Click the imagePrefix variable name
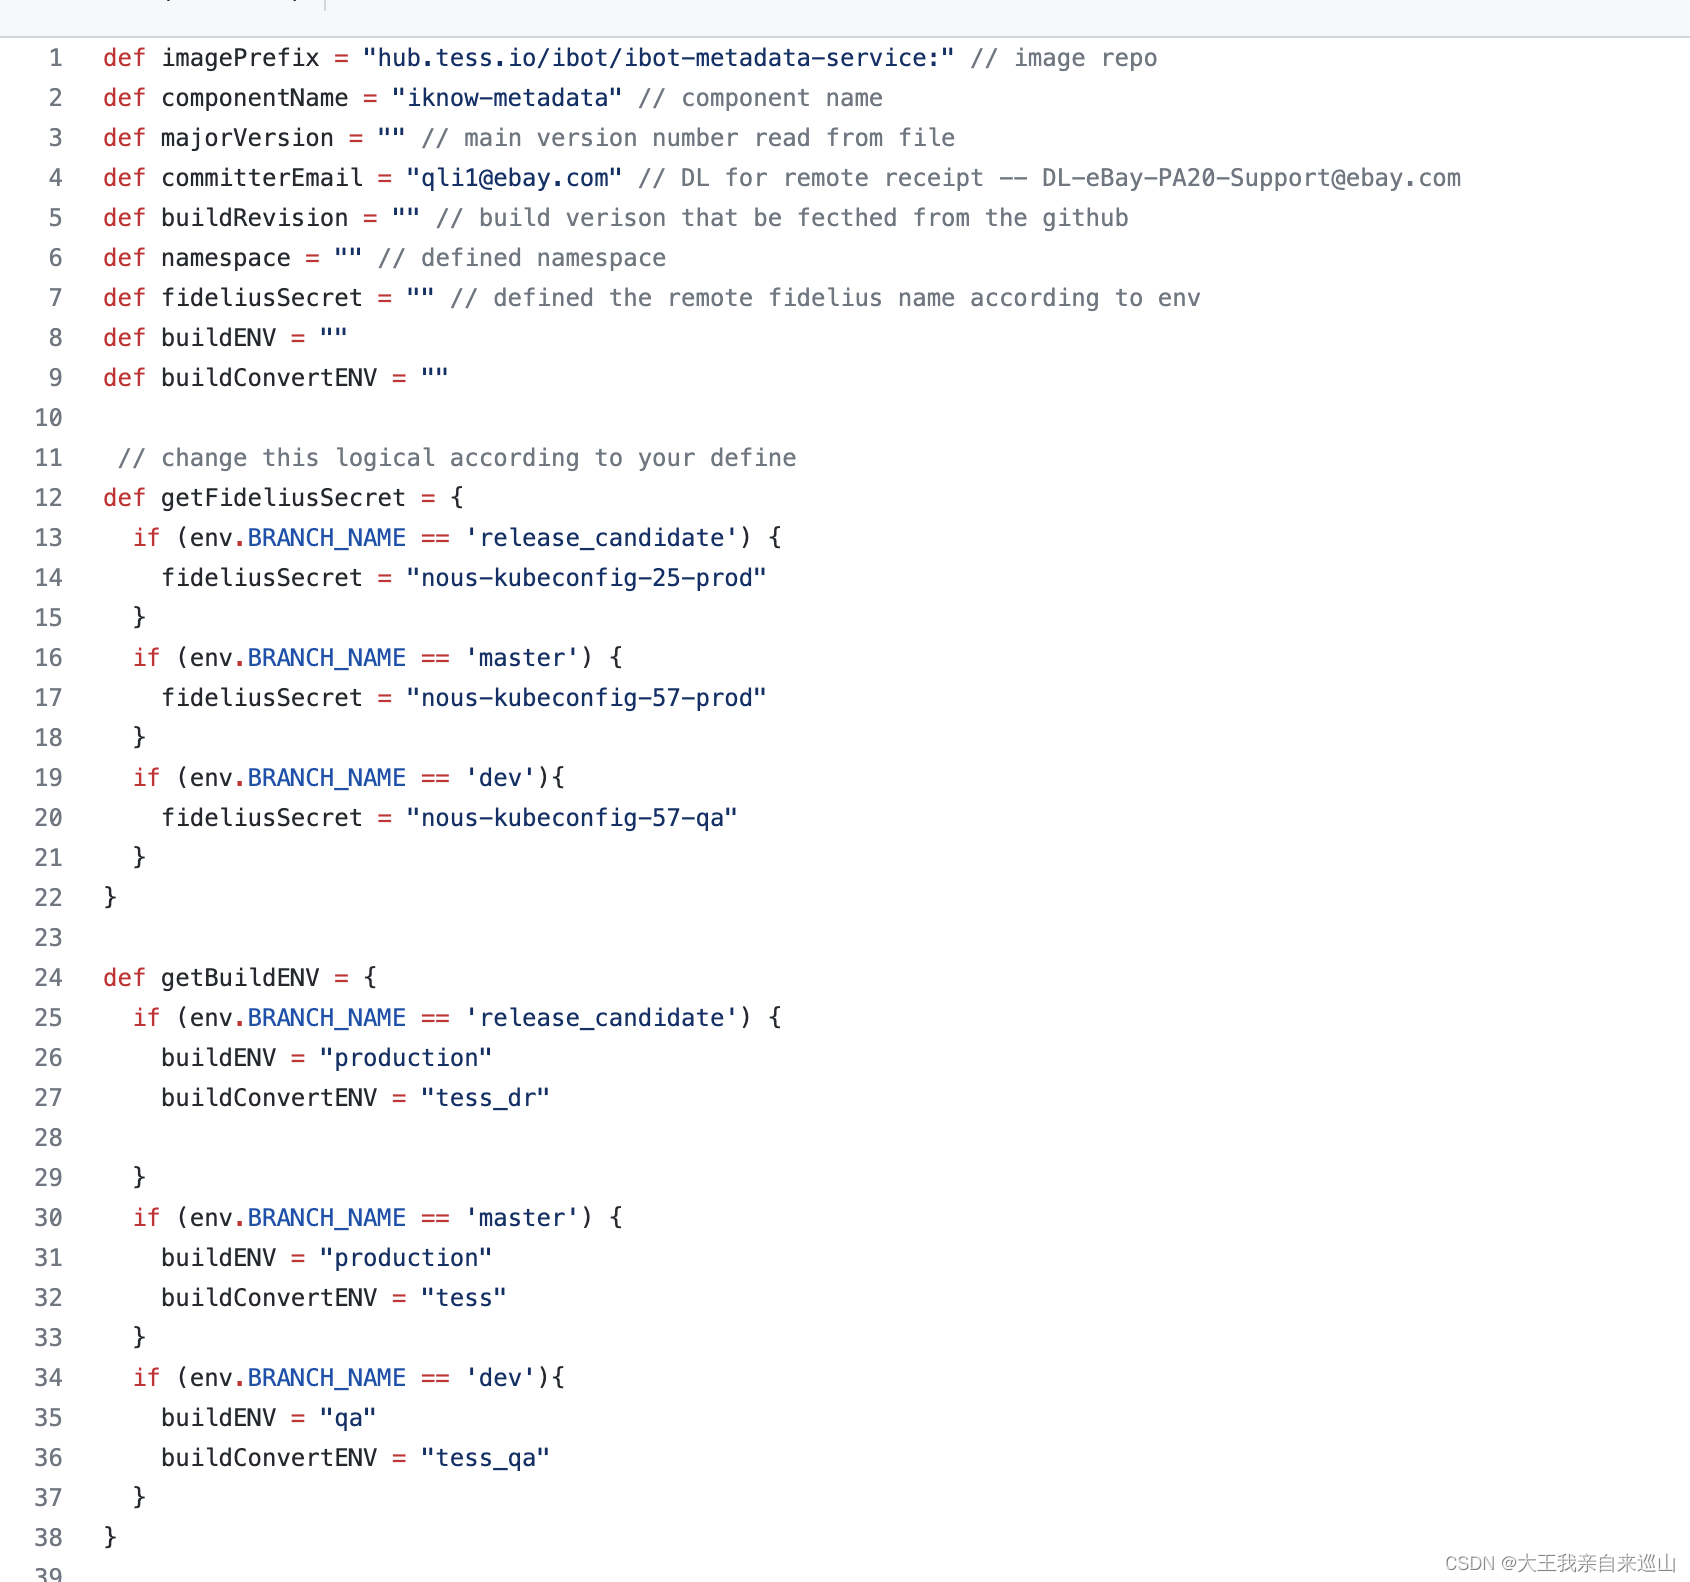The height and width of the screenshot is (1582, 1690). pos(240,58)
